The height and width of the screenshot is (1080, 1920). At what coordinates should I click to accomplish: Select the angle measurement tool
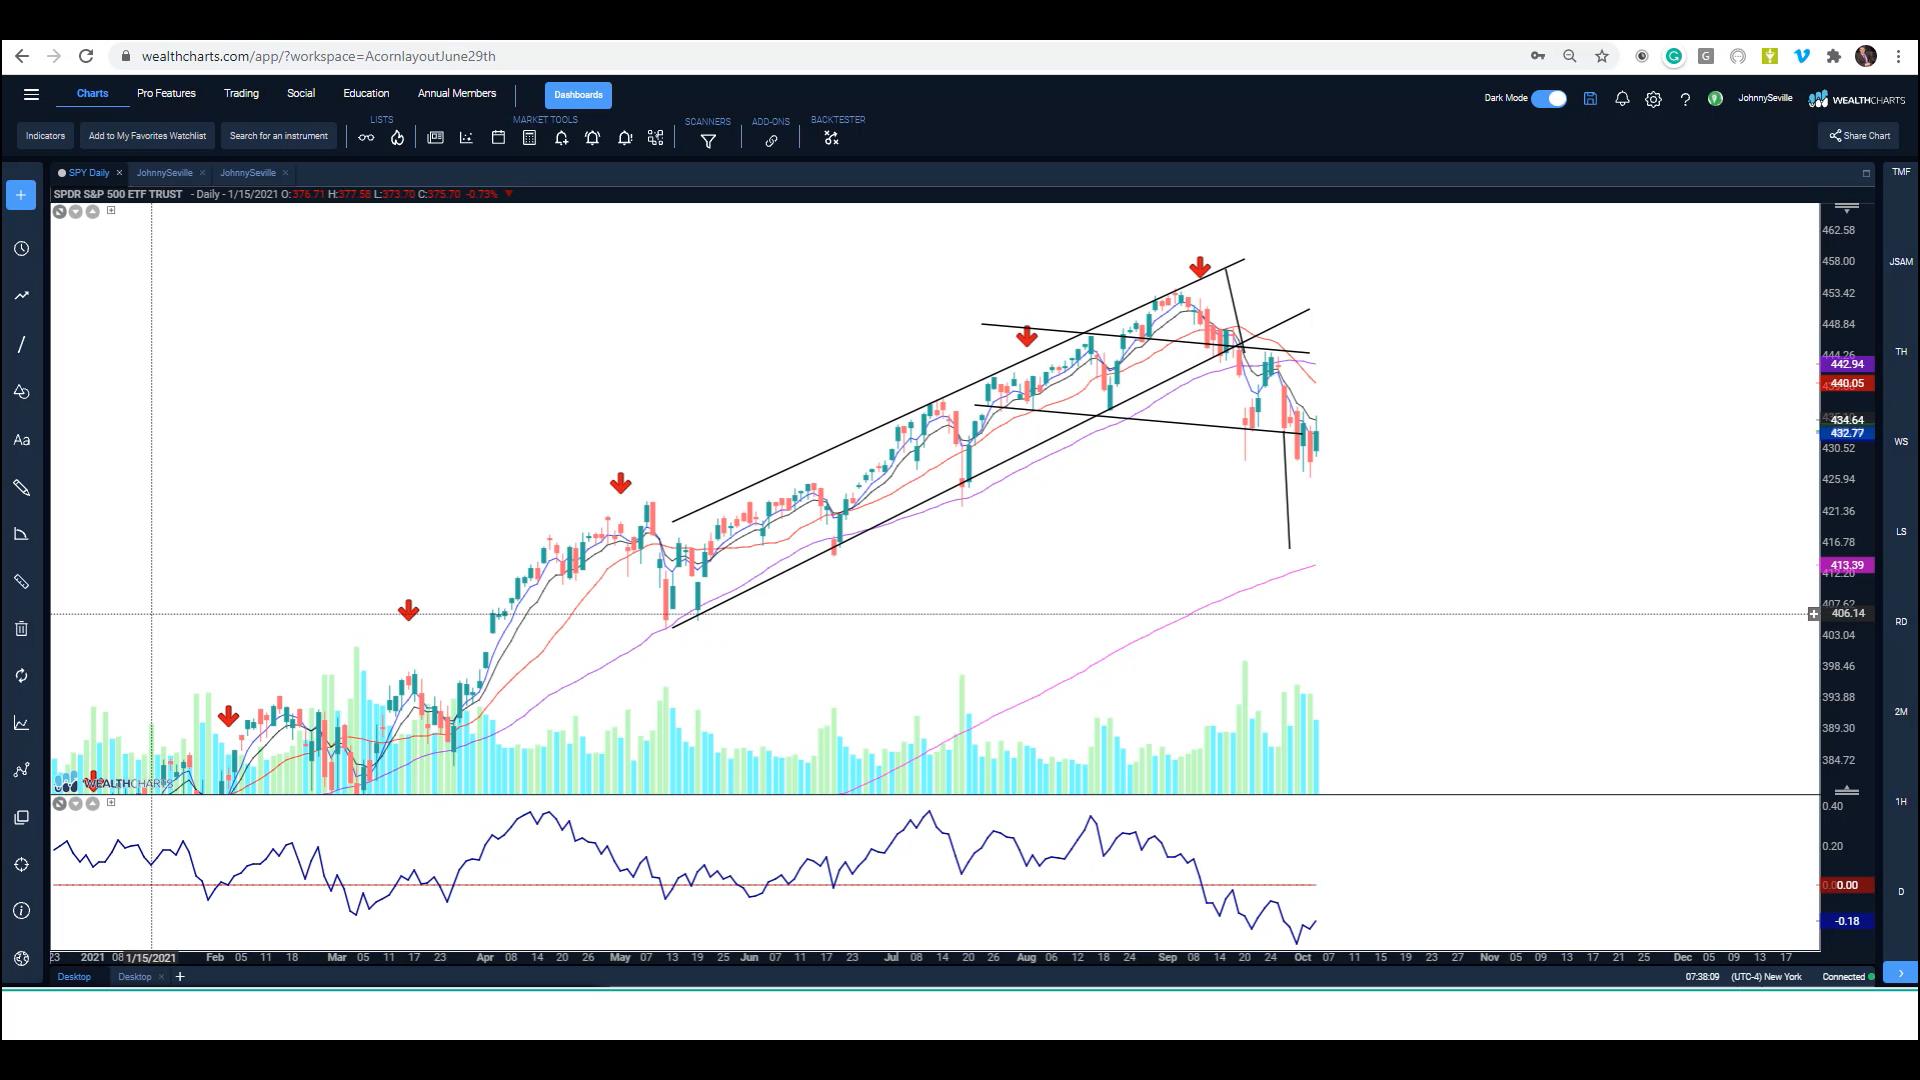pyautogui.click(x=21, y=534)
